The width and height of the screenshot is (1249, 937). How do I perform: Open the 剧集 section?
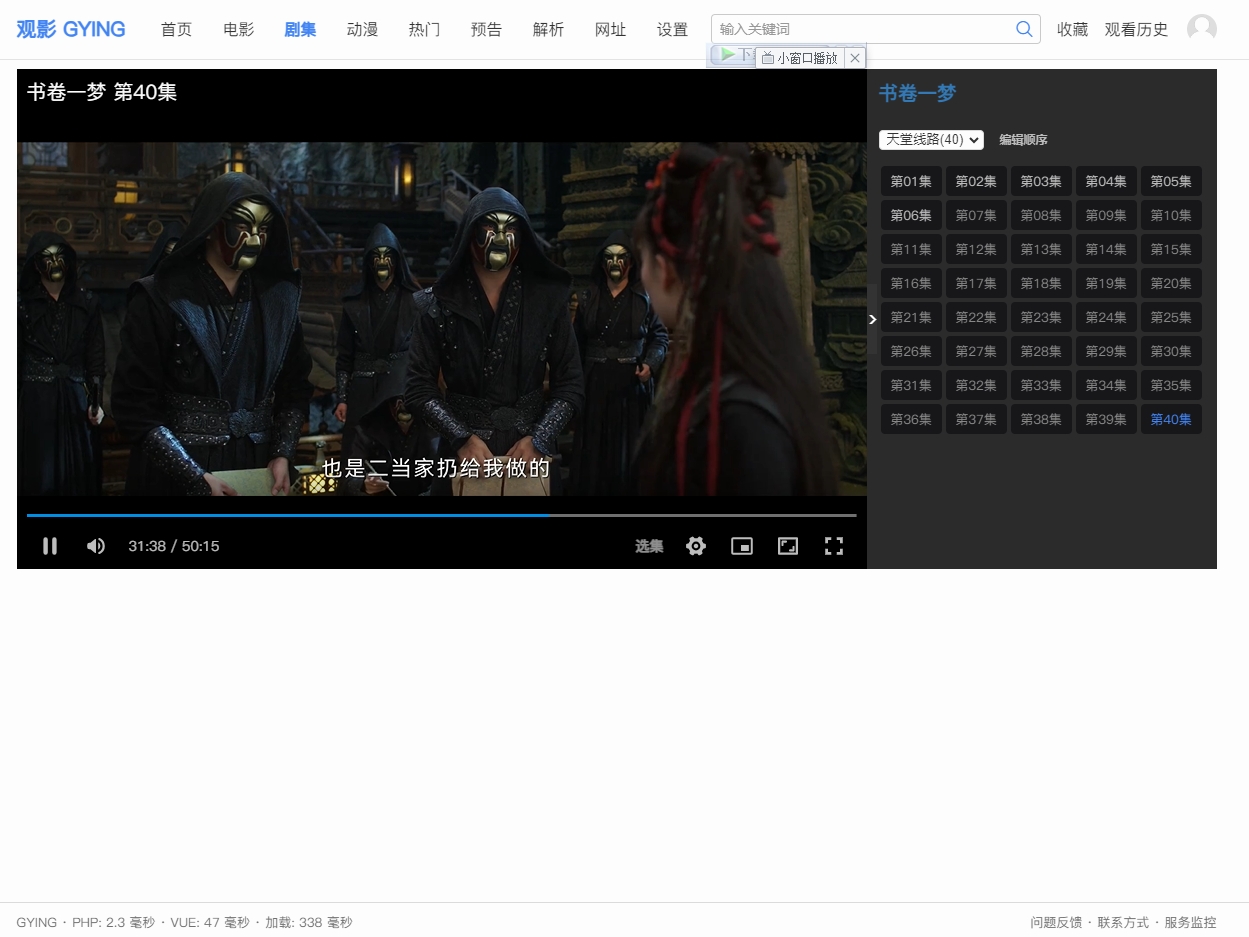pyautogui.click(x=300, y=29)
